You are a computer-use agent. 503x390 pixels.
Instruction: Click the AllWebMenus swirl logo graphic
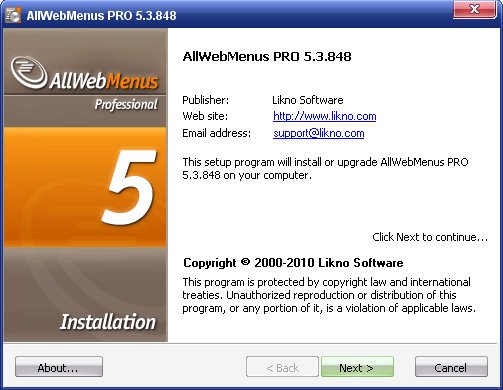coord(29,72)
